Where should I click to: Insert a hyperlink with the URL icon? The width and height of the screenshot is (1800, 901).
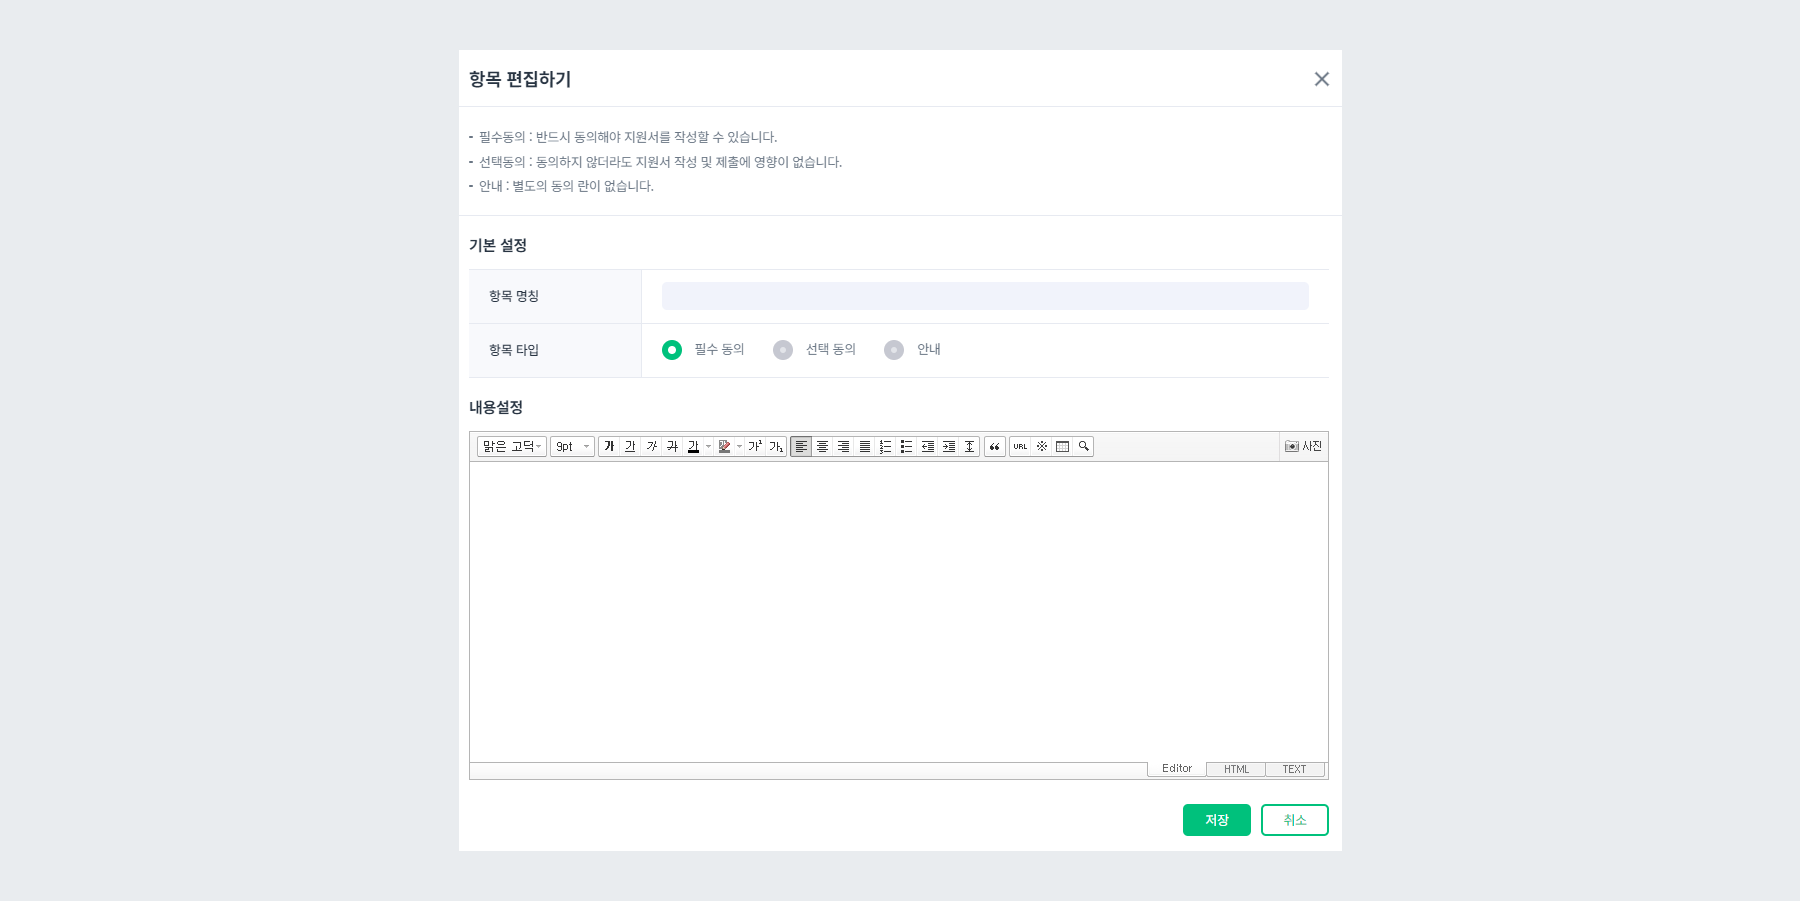coord(1020,446)
